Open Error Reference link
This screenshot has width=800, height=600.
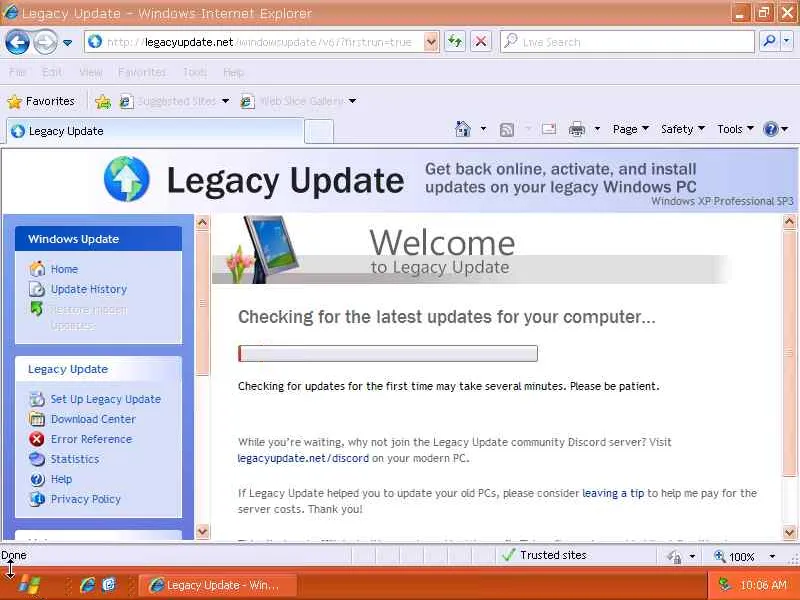(x=91, y=439)
